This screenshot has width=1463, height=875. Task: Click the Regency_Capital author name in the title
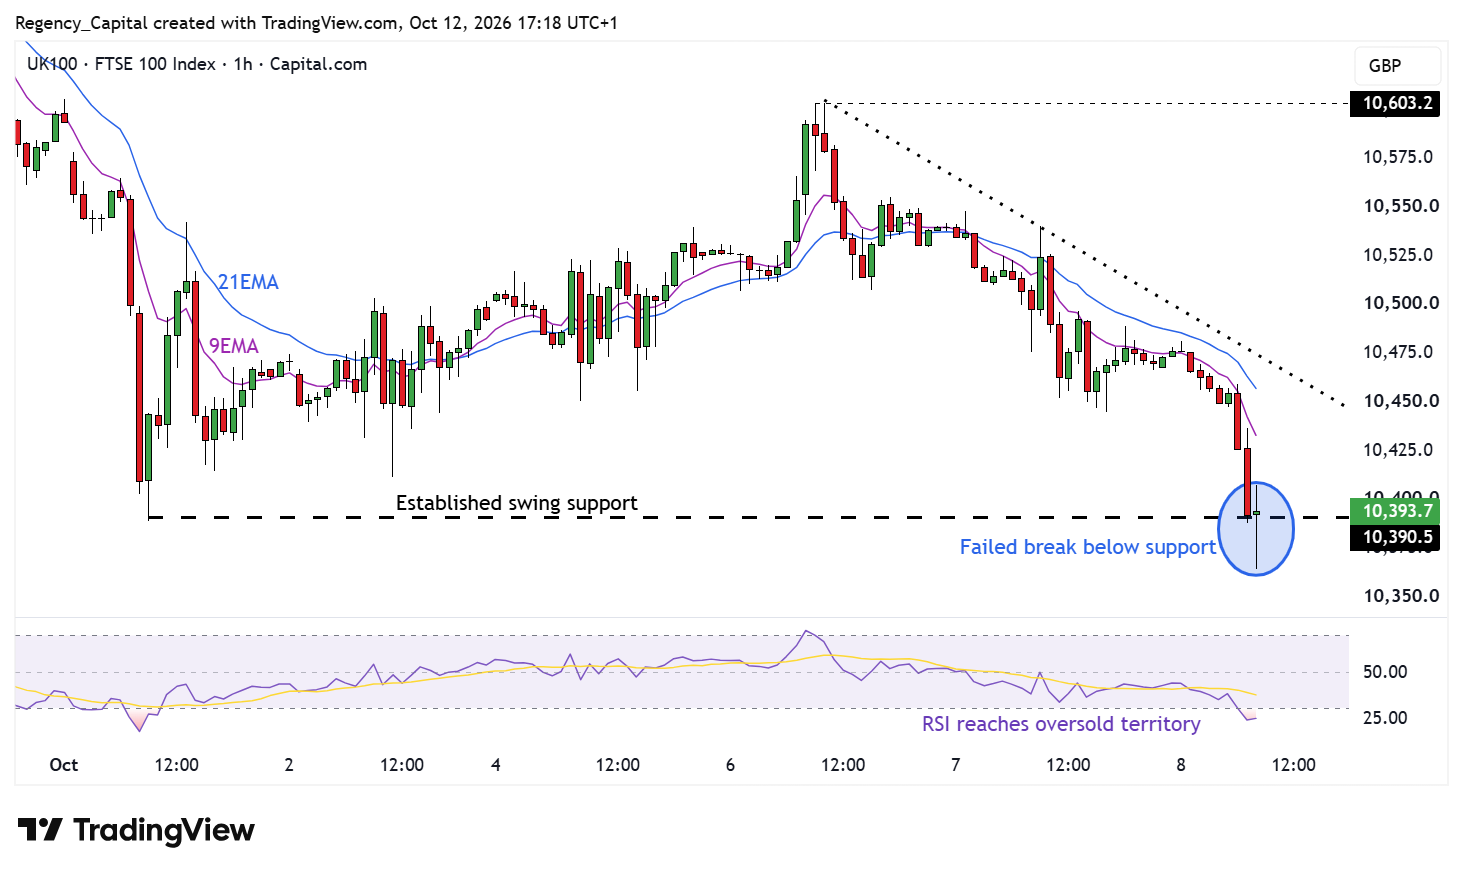coord(82,23)
